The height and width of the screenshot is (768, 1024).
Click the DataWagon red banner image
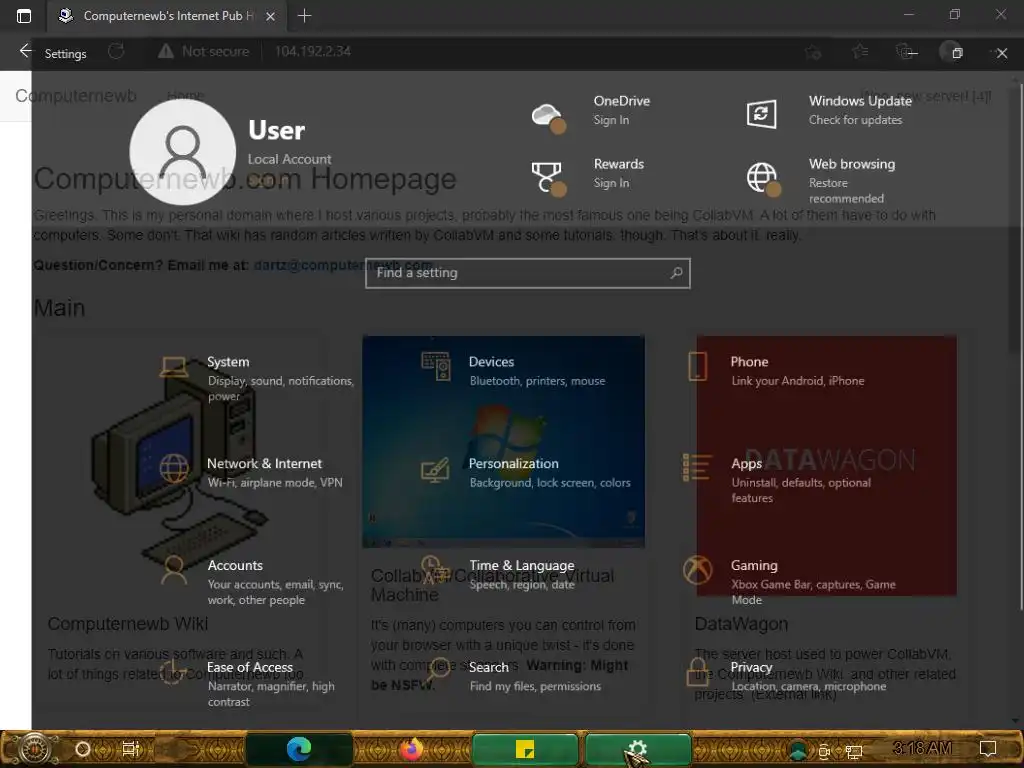(x=826, y=465)
